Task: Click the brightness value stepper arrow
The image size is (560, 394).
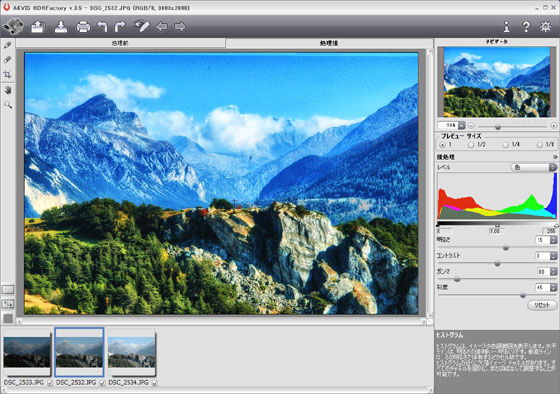Action: pyautogui.click(x=554, y=240)
